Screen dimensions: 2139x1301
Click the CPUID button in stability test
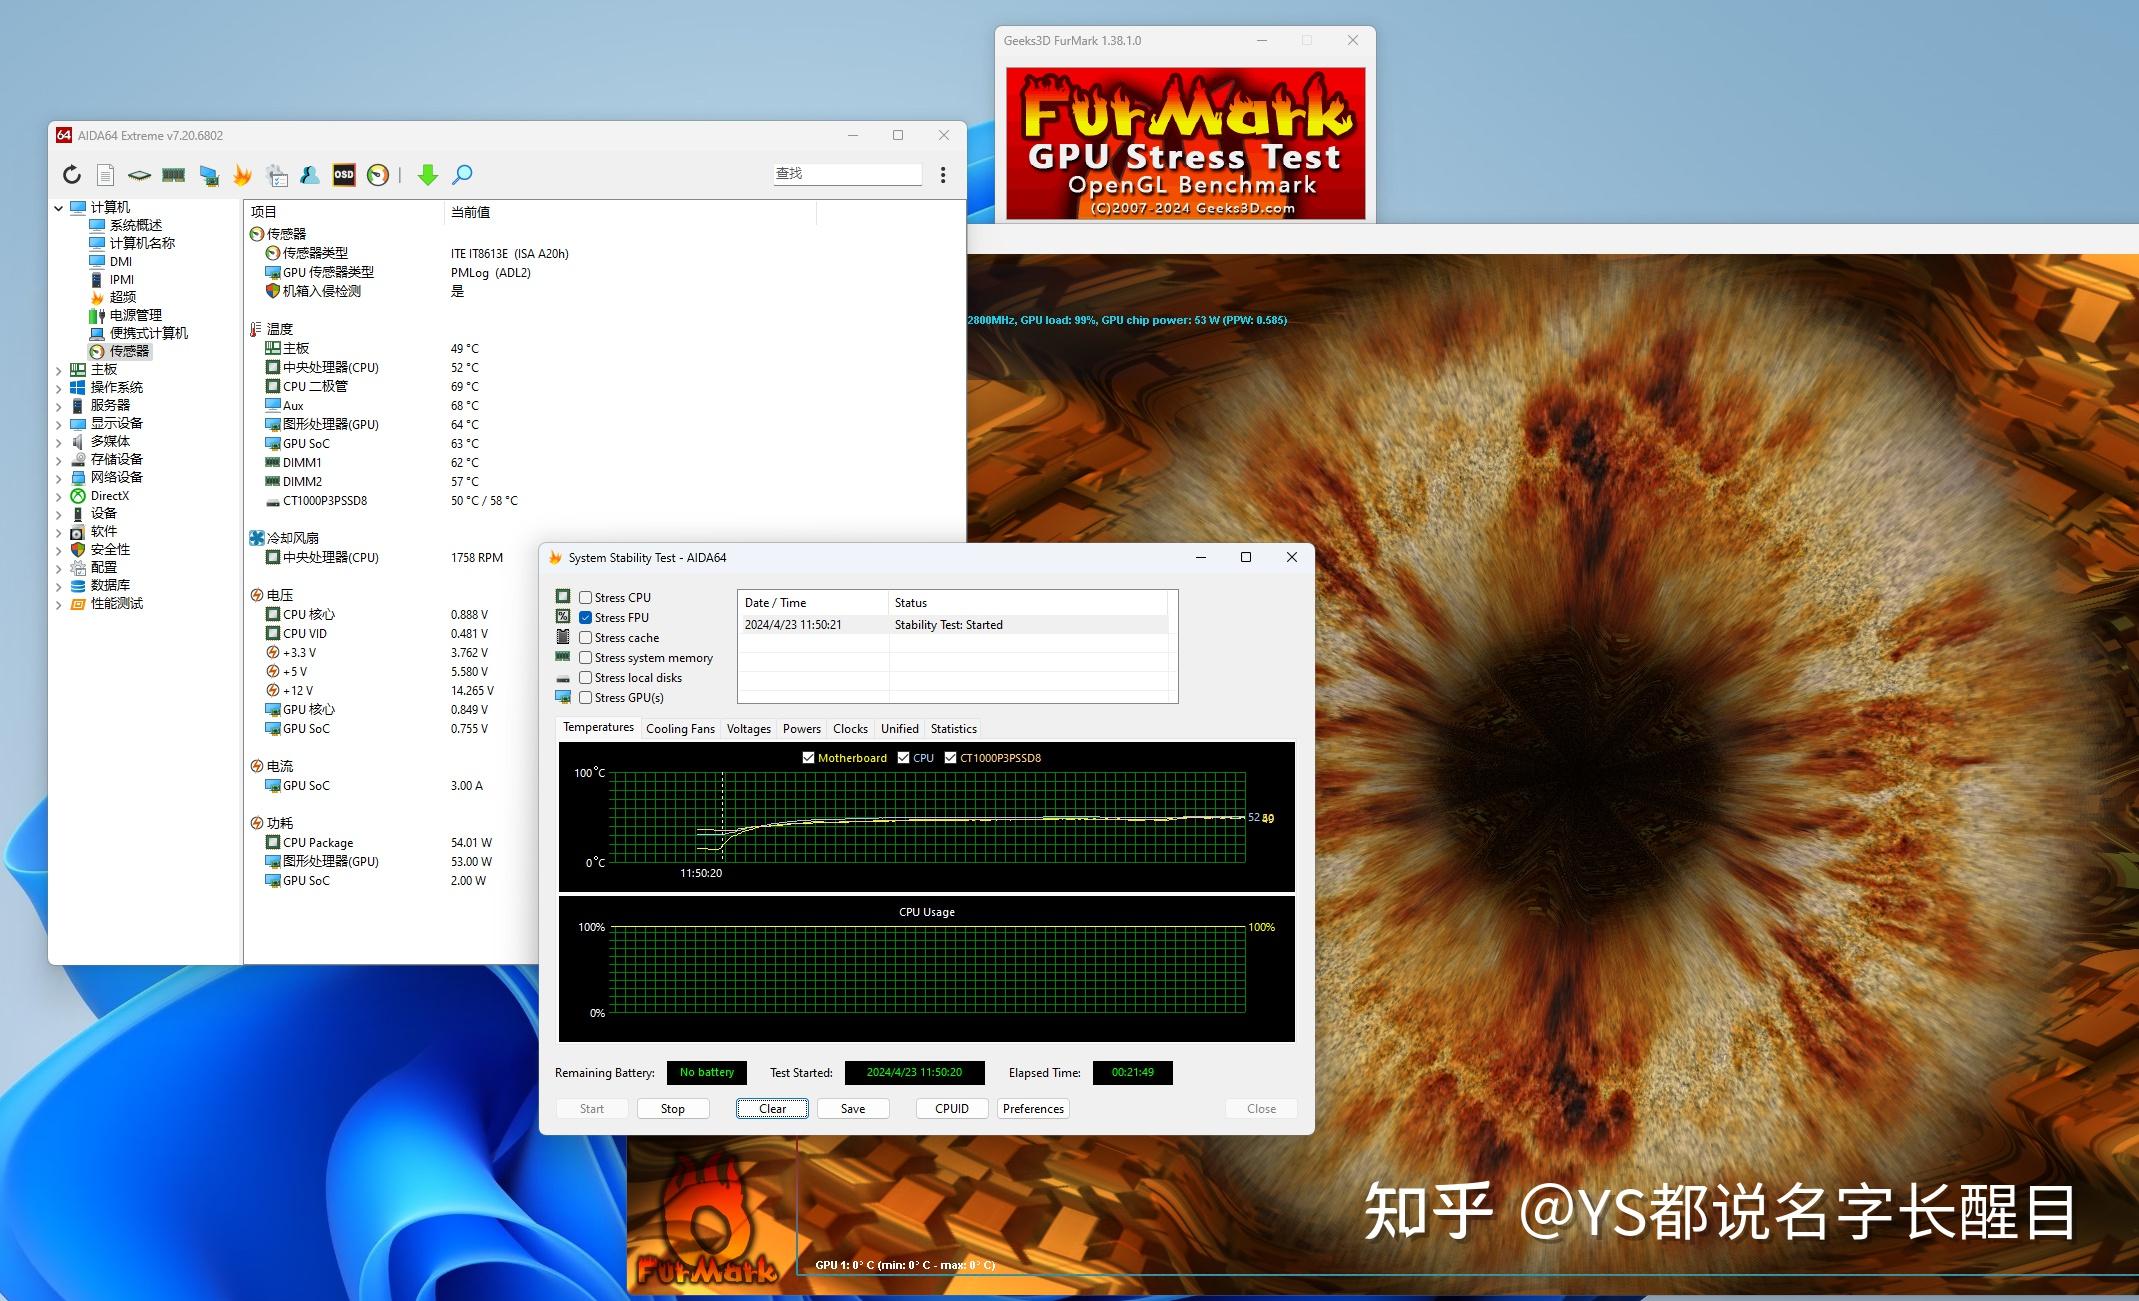[x=950, y=1106]
